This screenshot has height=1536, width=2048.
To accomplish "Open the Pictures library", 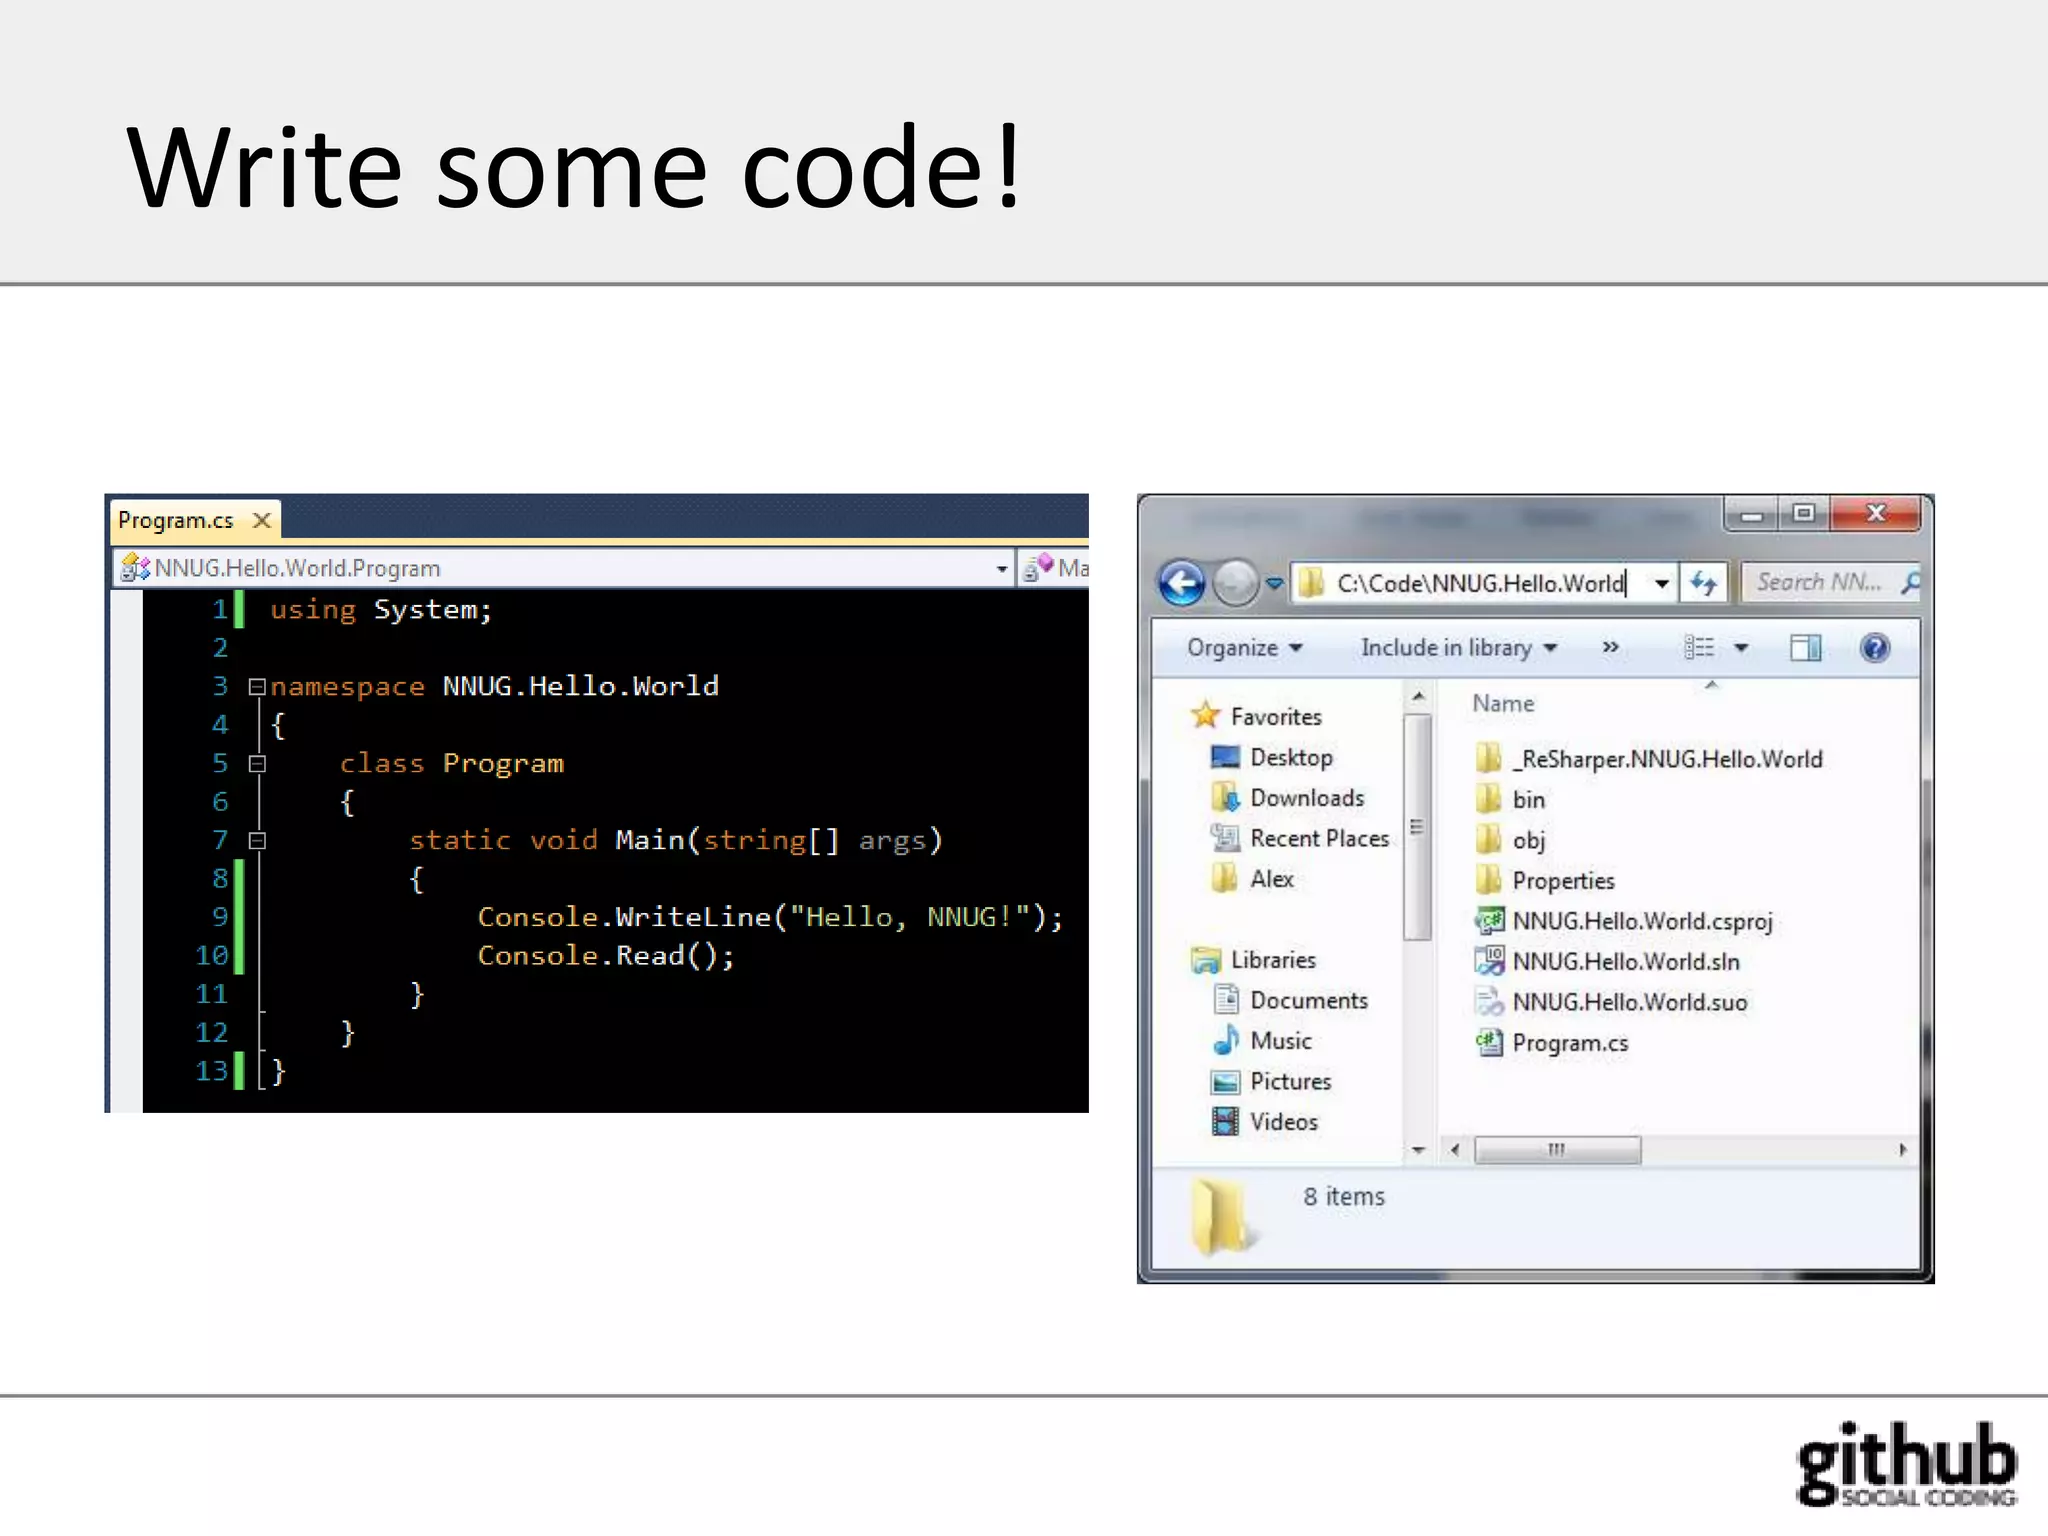I will [1291, 1081].
